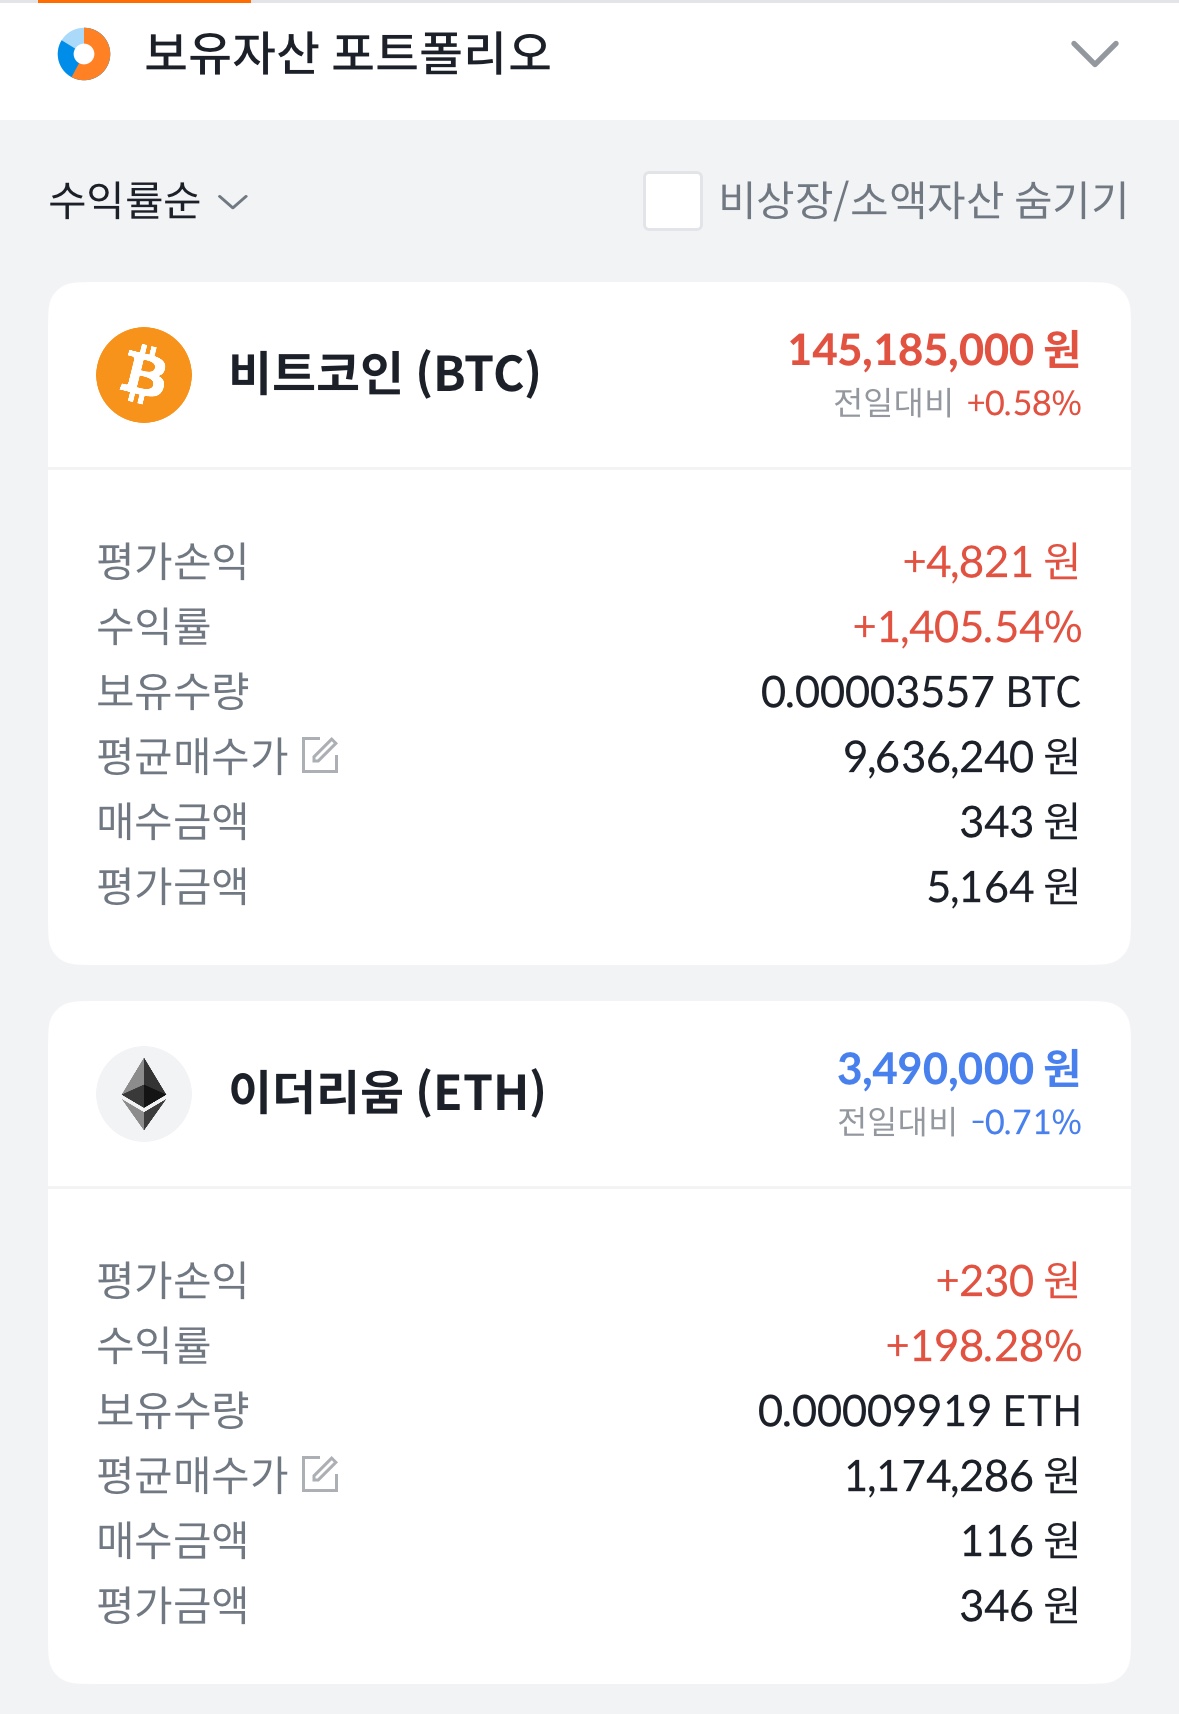Tap the 비상장/소액자산 숨기기 label text
This screenshot has width=1179, height=1714.
pyautogui.click(x=923, y=201)
